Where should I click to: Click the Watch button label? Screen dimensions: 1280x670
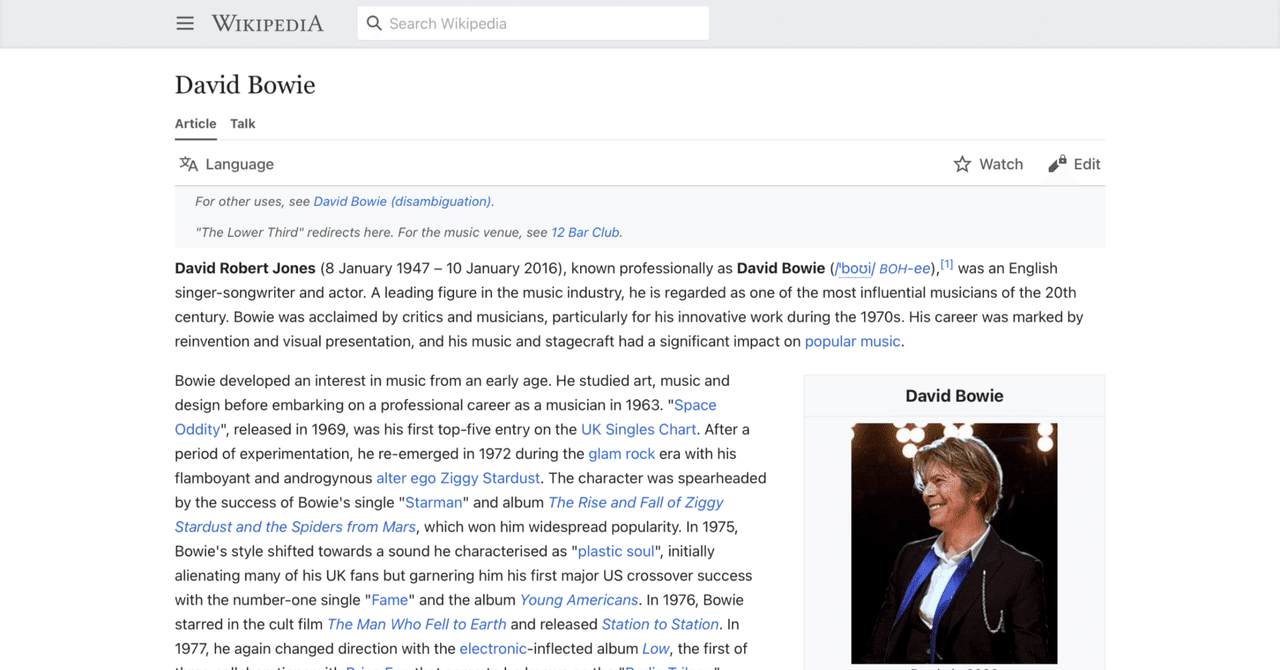pos(1001,164)
